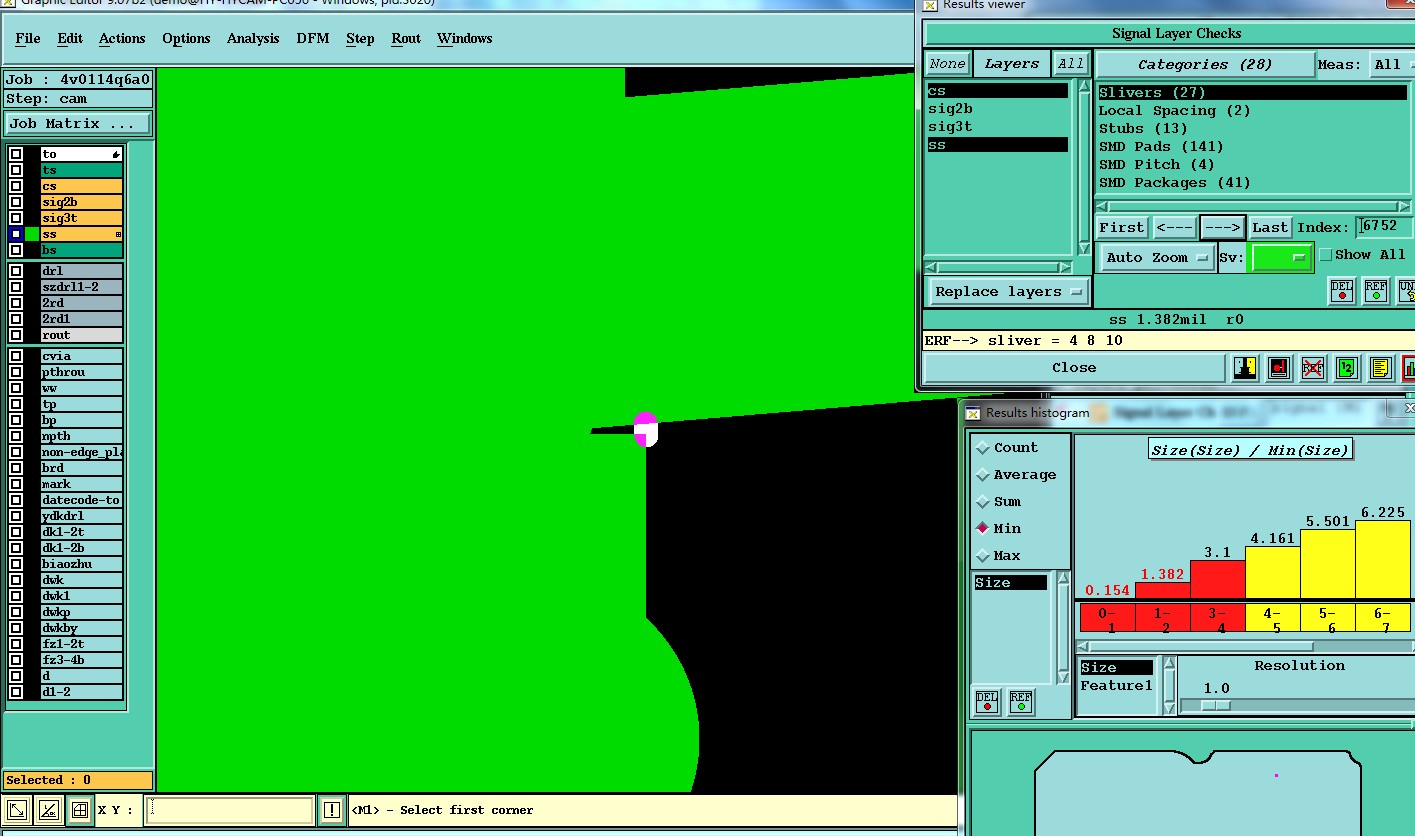Click the exclamation mark icon beside the XY field

[332, 810]
